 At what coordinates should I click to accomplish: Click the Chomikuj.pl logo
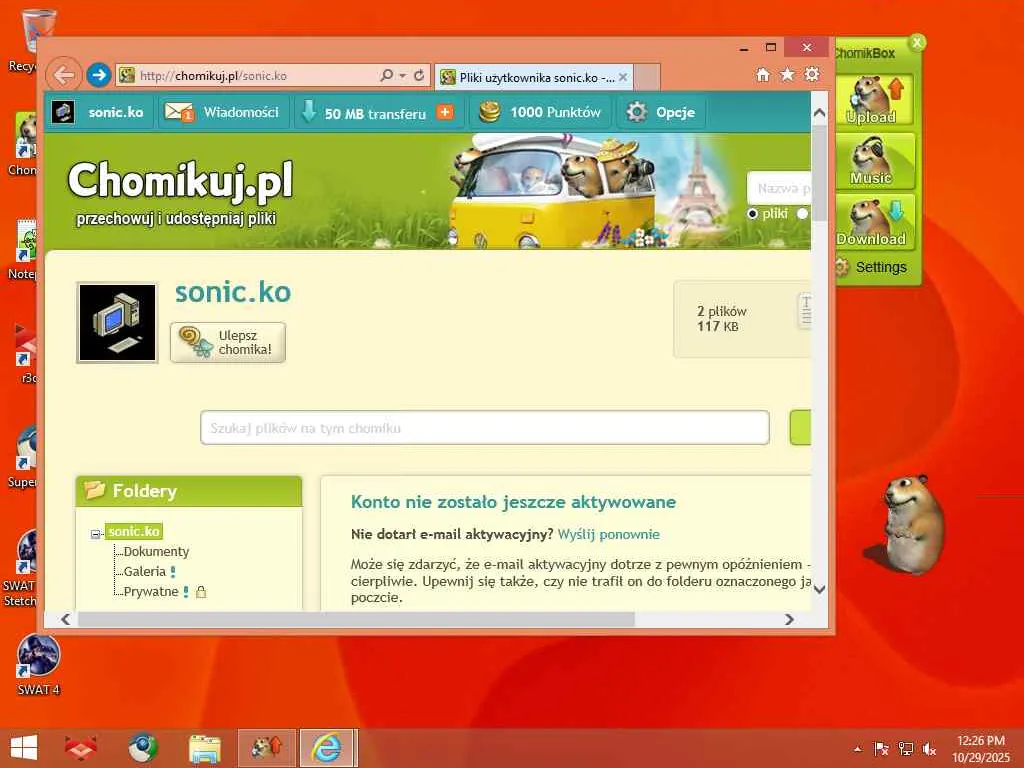[180, 180]
